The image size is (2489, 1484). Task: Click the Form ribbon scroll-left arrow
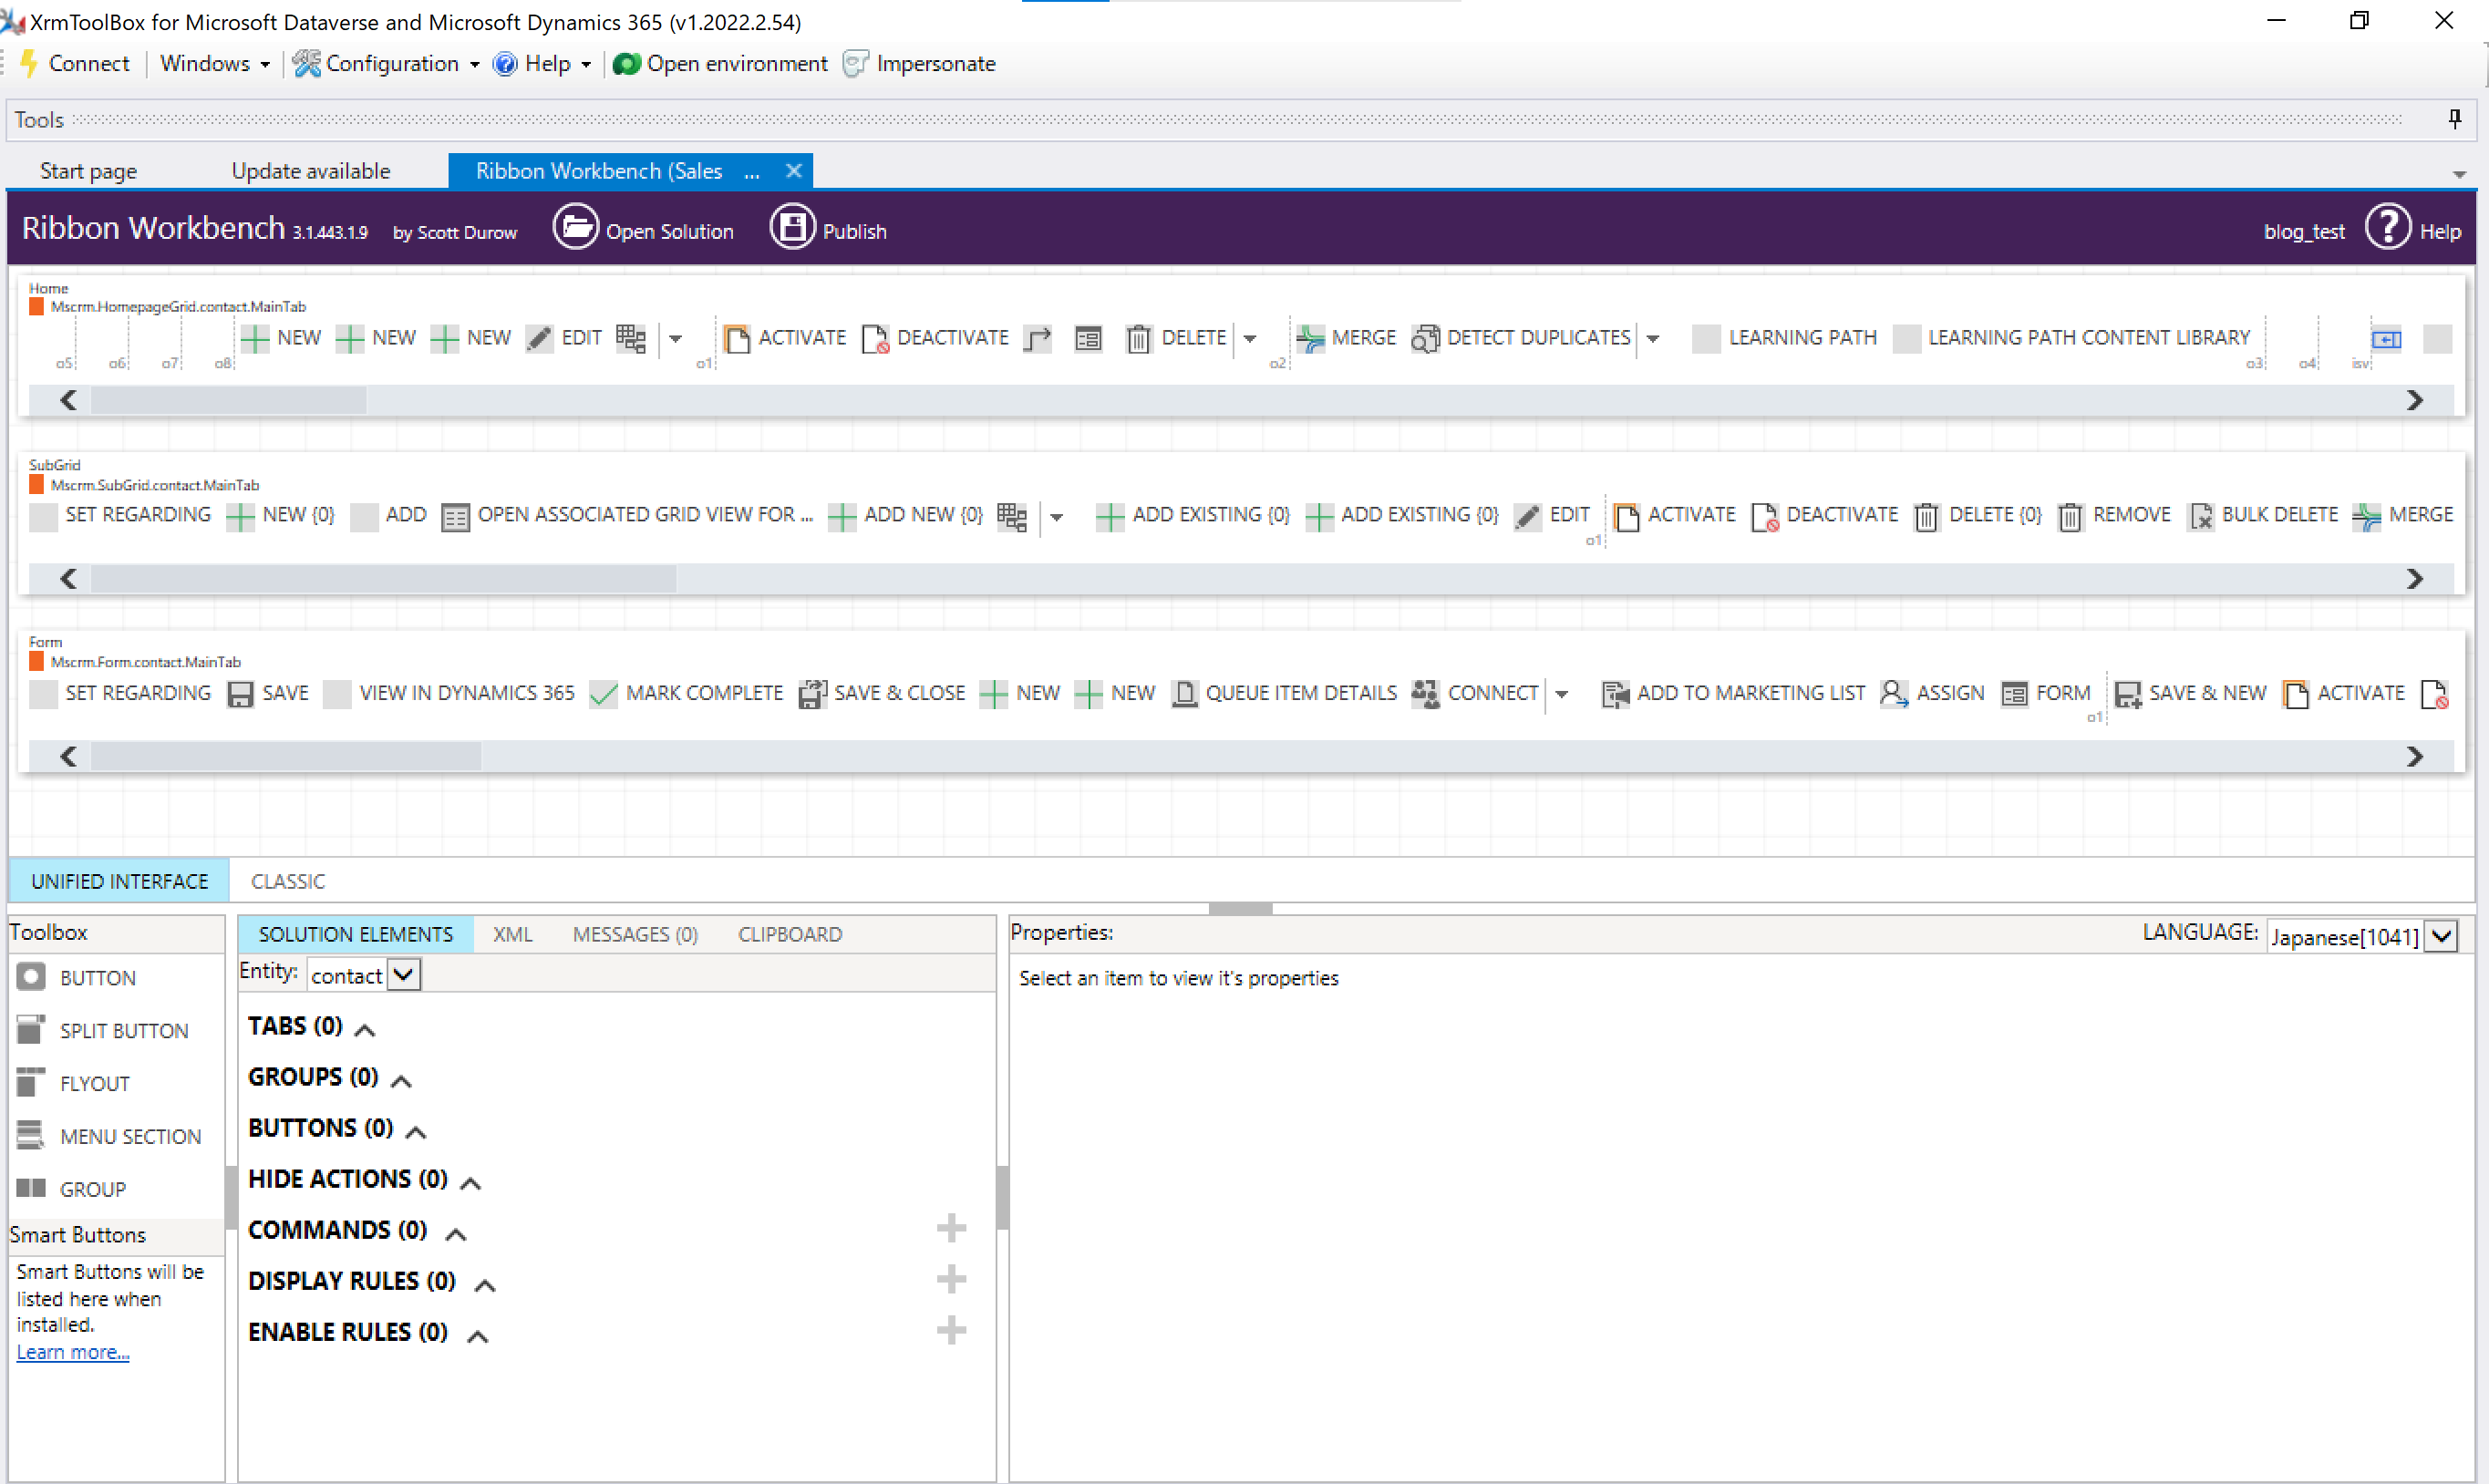tap(68, 756)
